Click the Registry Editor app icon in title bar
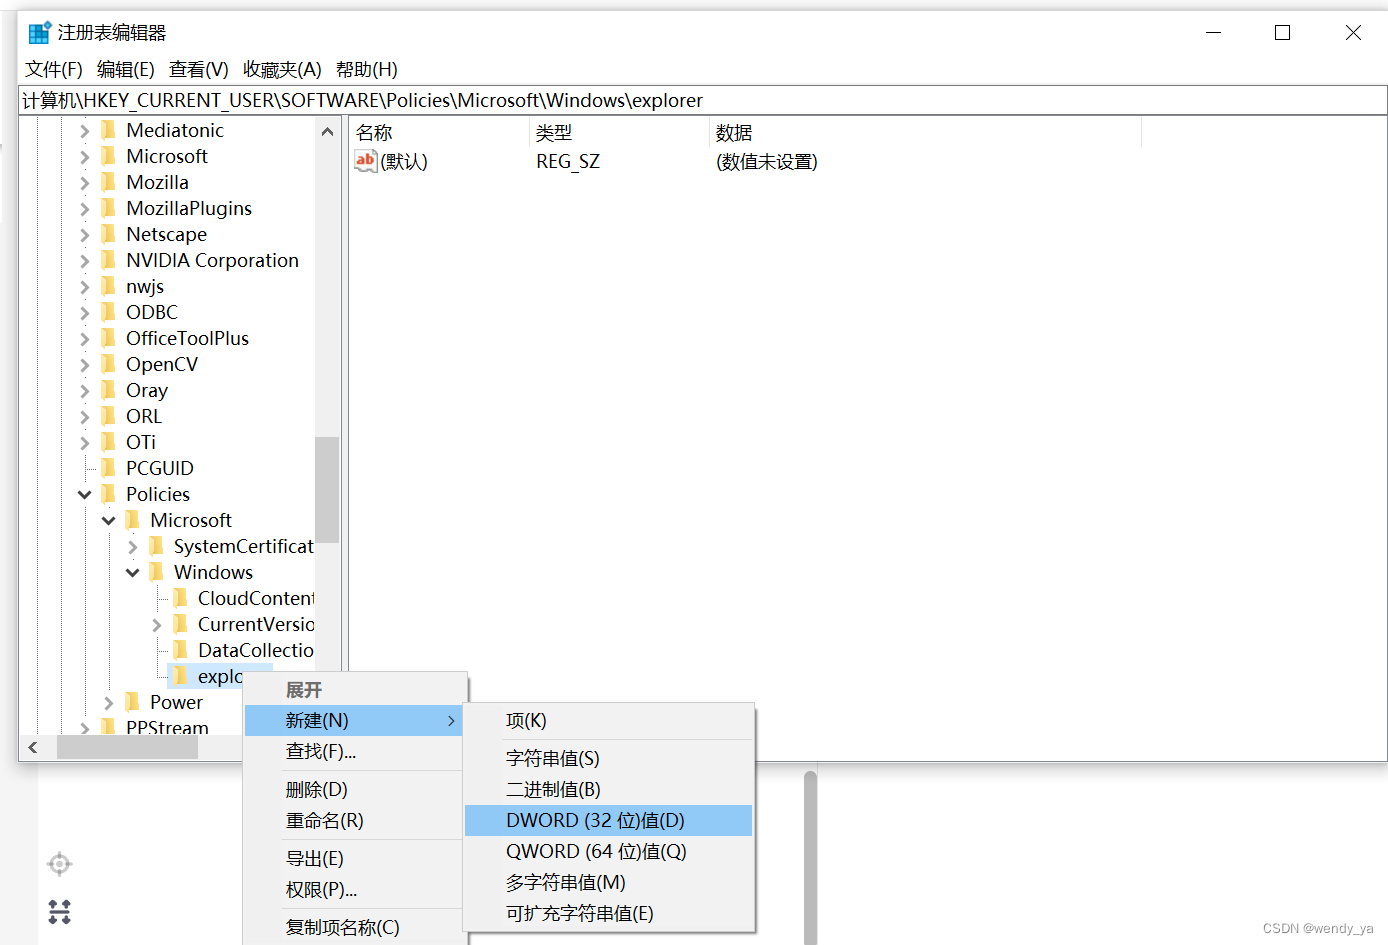The width and height of the screenshot is (1388, 945). 40,32
